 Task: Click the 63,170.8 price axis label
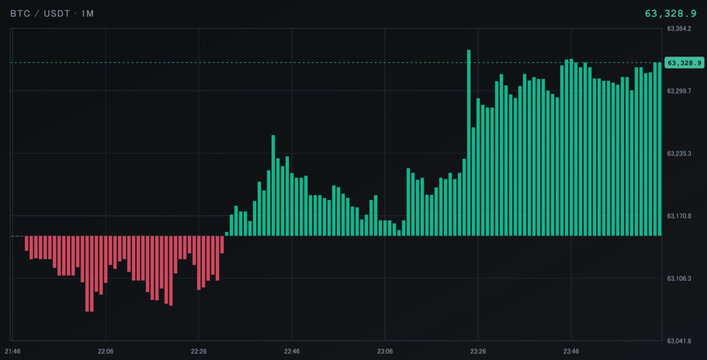tap(679, 216)
